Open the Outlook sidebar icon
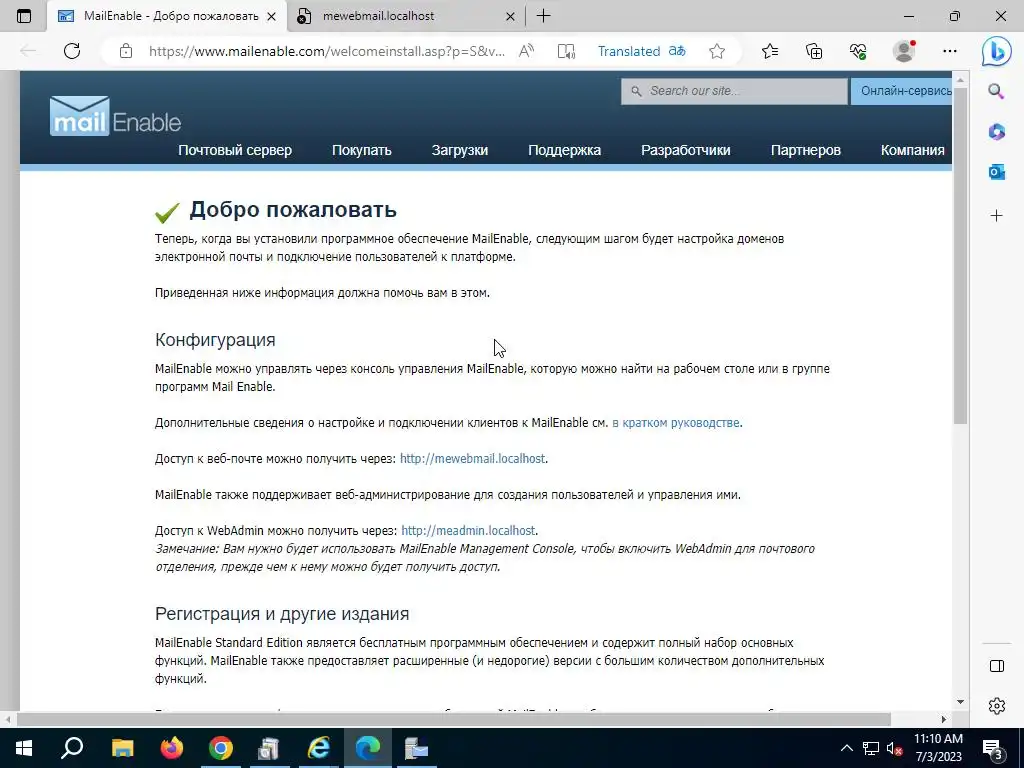This screenshot has width=1024, height=768. 996,172
